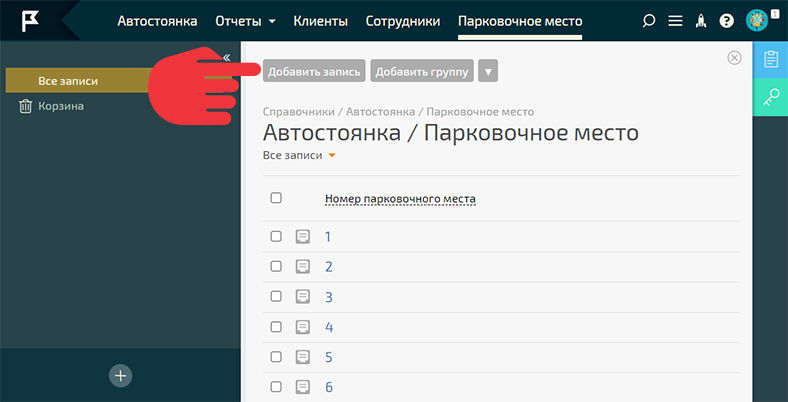Screen dimensions: 788x402
Task: Expand the Все записи filter dropdown under title
Action: coord(298,156)
